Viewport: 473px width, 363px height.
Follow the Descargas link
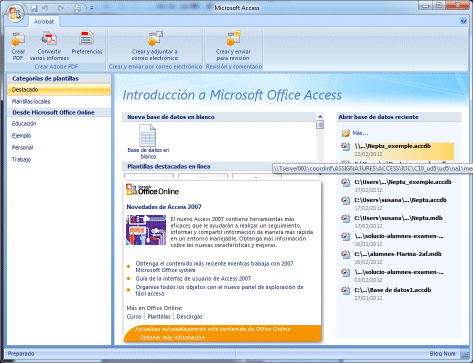(x=189, y=317)
